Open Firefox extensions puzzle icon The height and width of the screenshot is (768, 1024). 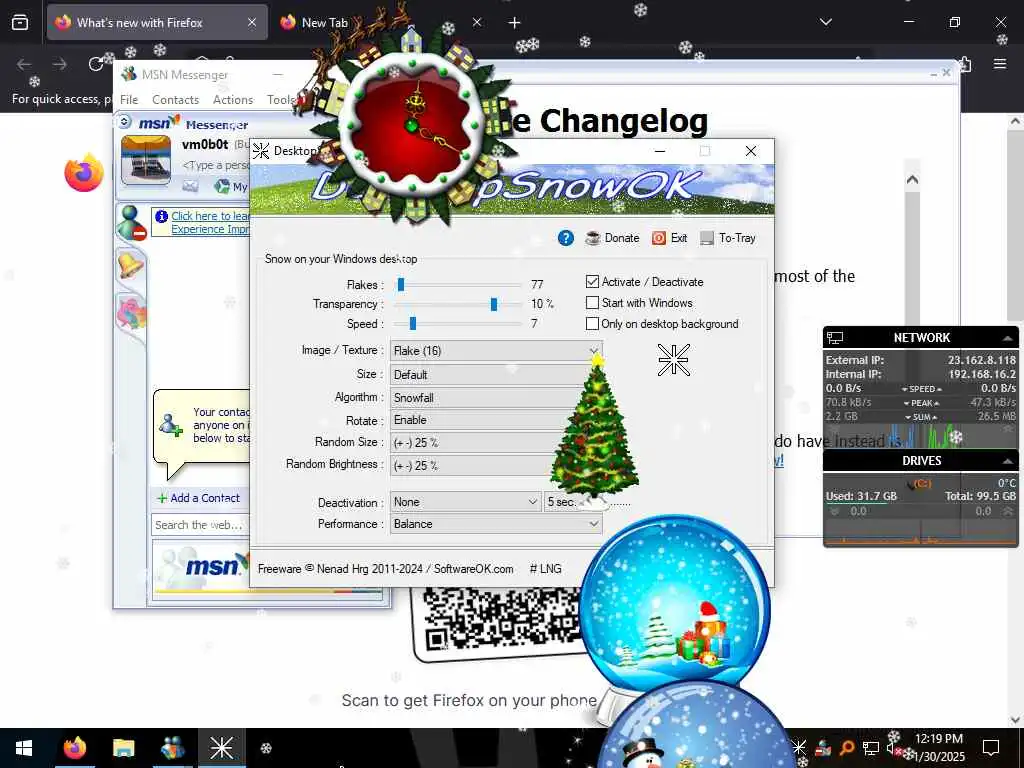click(x=965, y=64)
